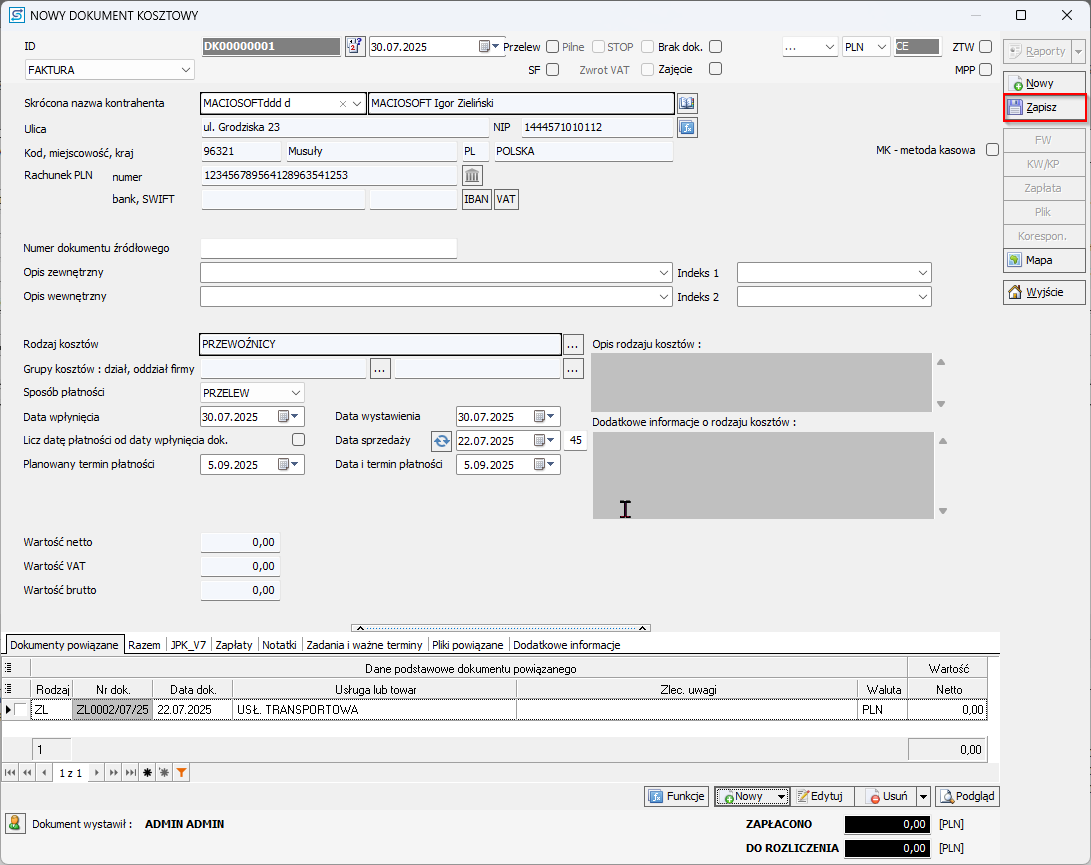Click the orange filter icon in grid navigator
Screen dimensions: 1091x865
click(182, 773)
